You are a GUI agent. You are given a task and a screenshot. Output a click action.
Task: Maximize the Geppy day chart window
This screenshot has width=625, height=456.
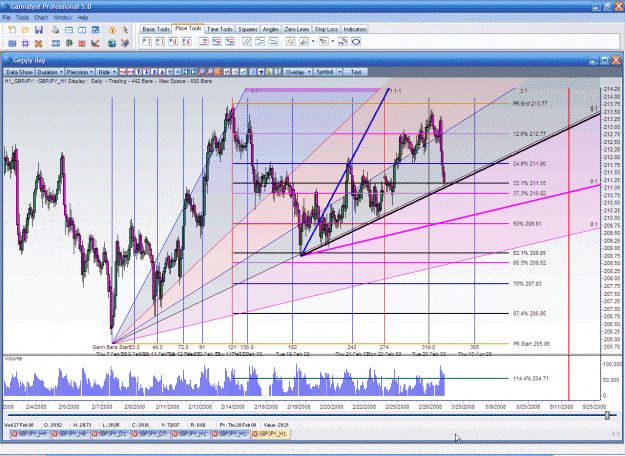tap(605, 60)
